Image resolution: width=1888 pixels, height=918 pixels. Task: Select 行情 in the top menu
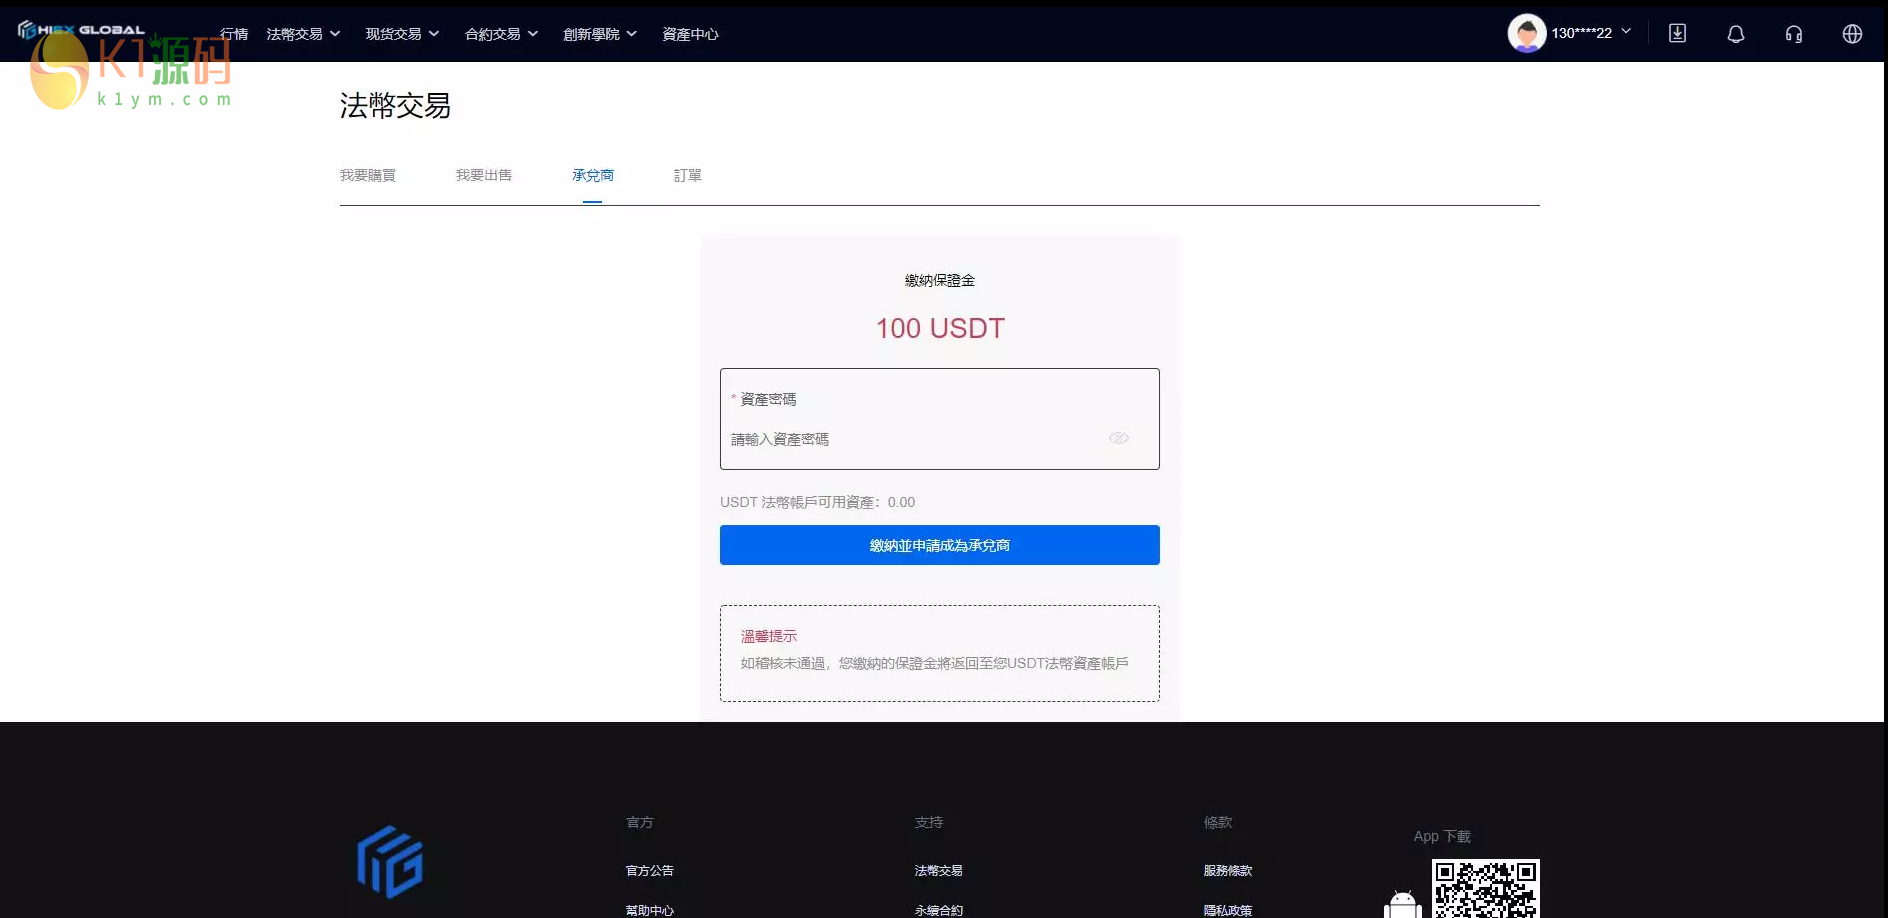234,33
